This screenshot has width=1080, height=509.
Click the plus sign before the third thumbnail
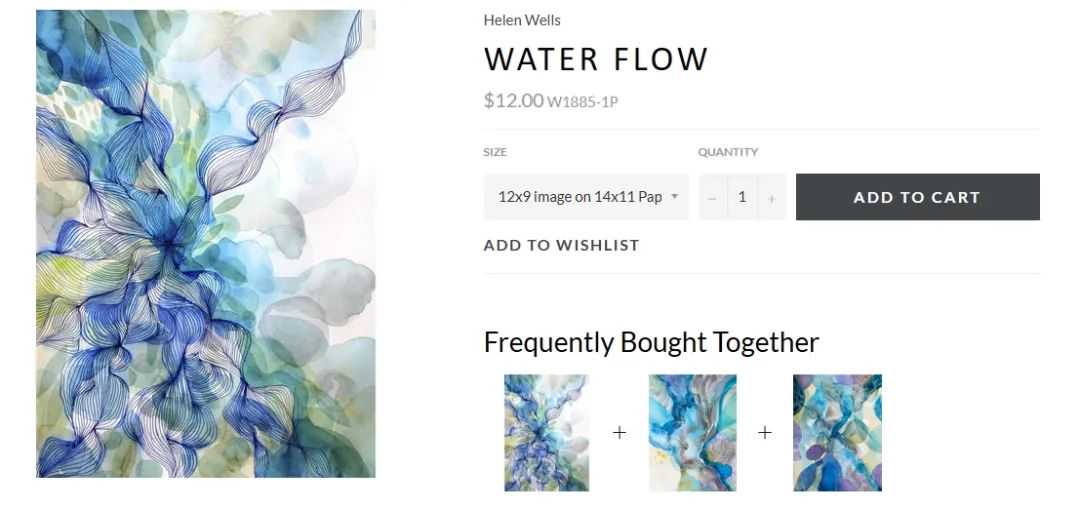click(765, 433)
